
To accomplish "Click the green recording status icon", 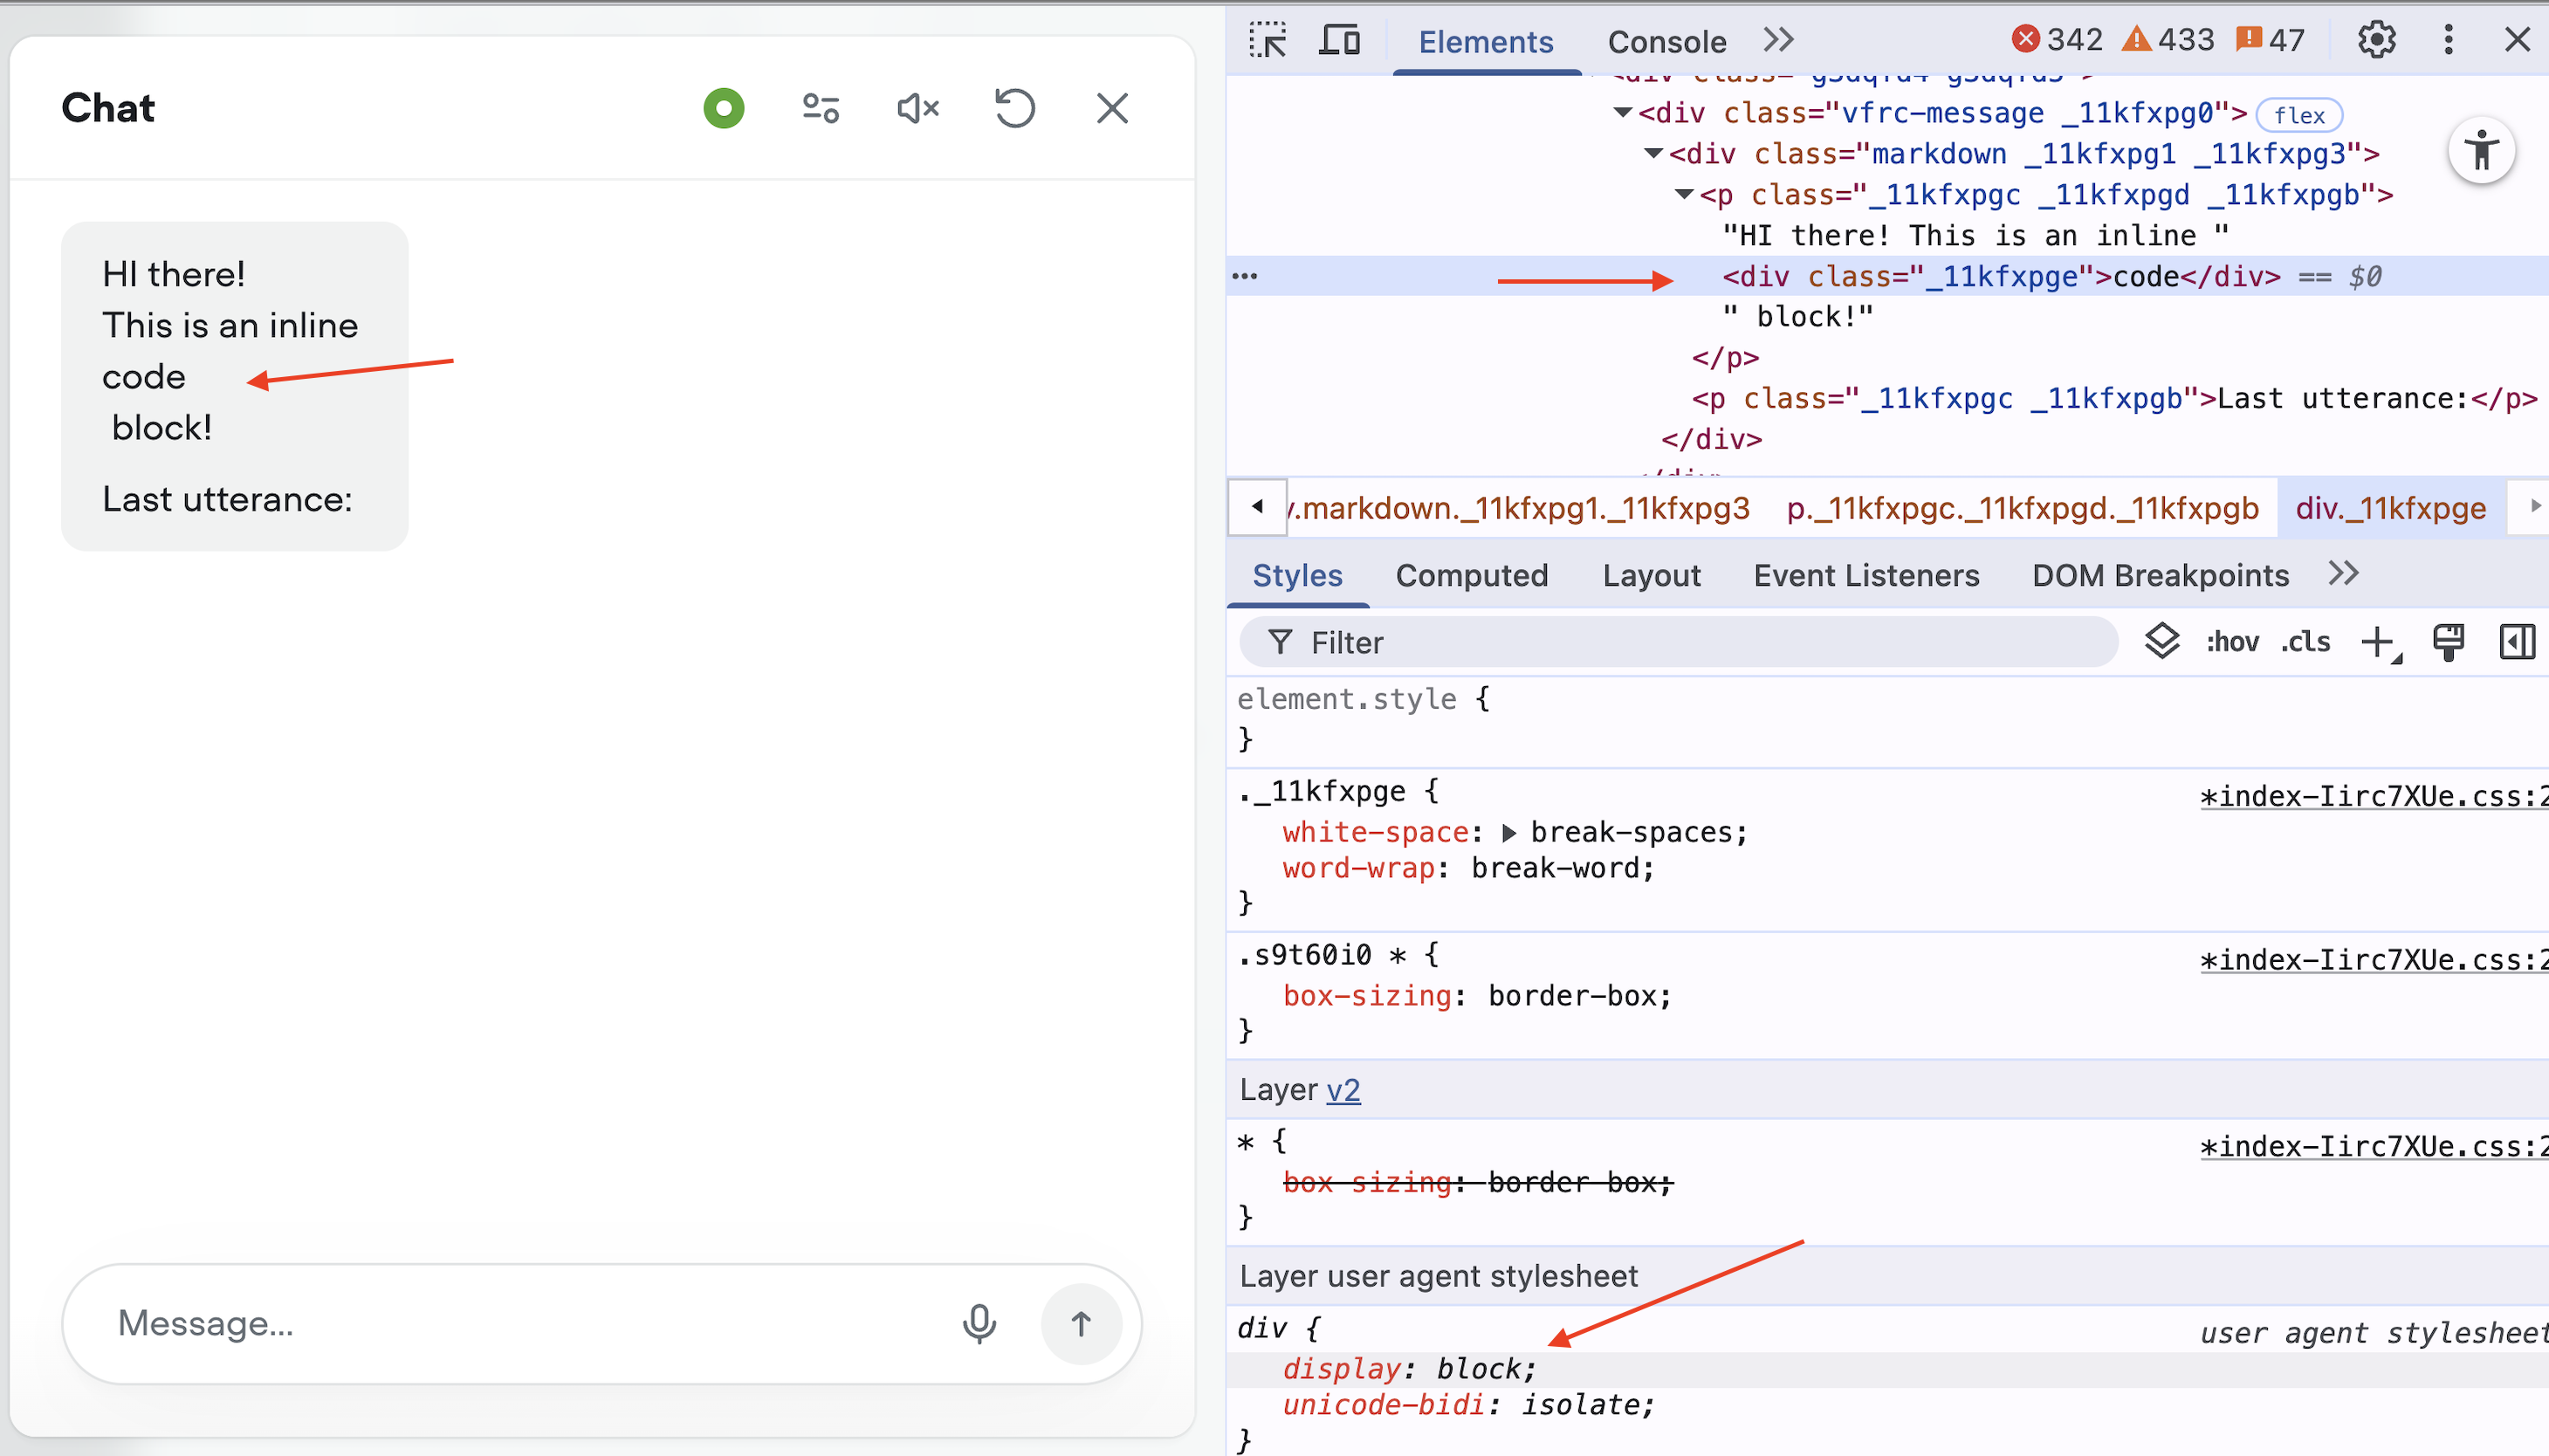I will (723, 108).
